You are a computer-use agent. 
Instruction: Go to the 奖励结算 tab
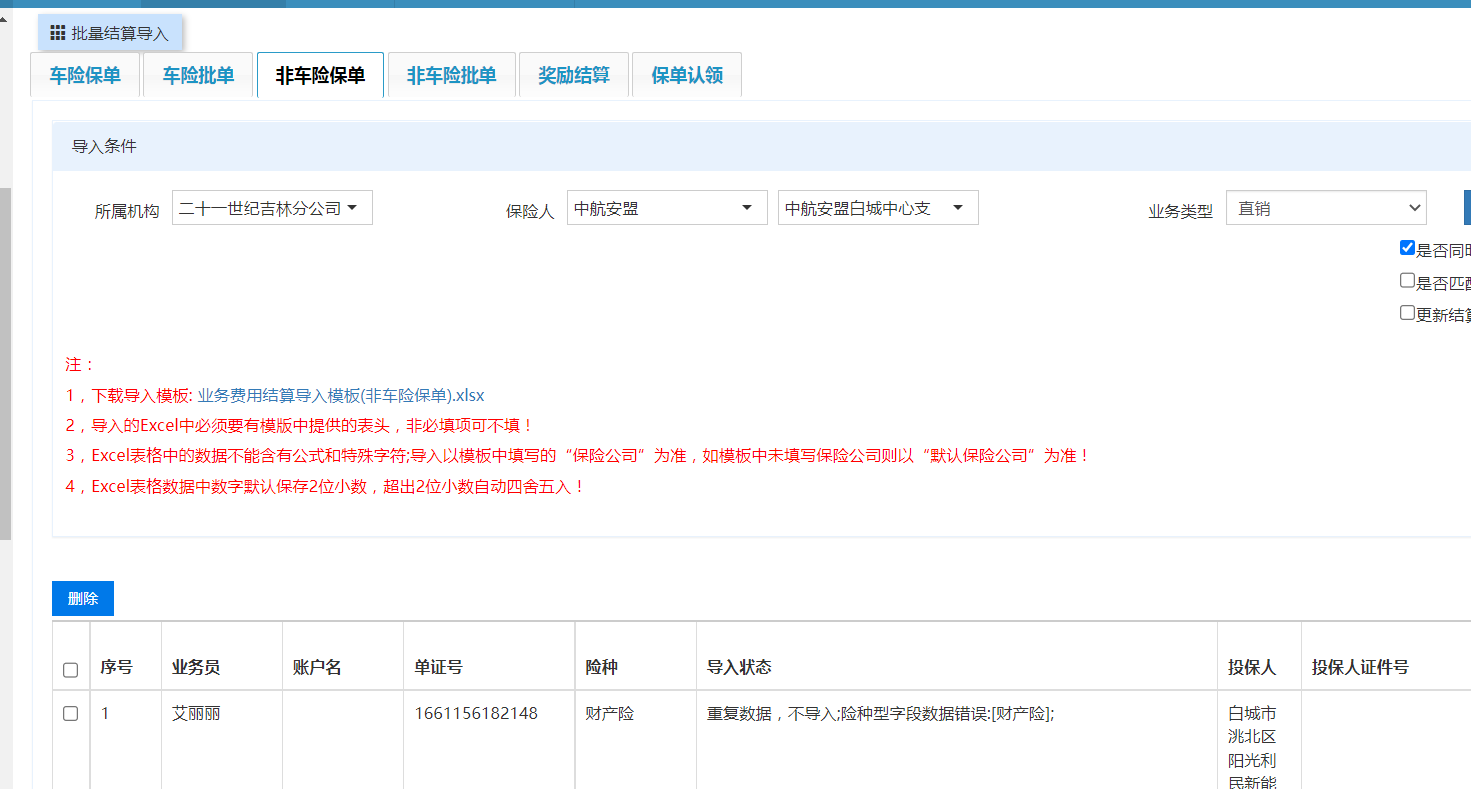pos(573,76)
